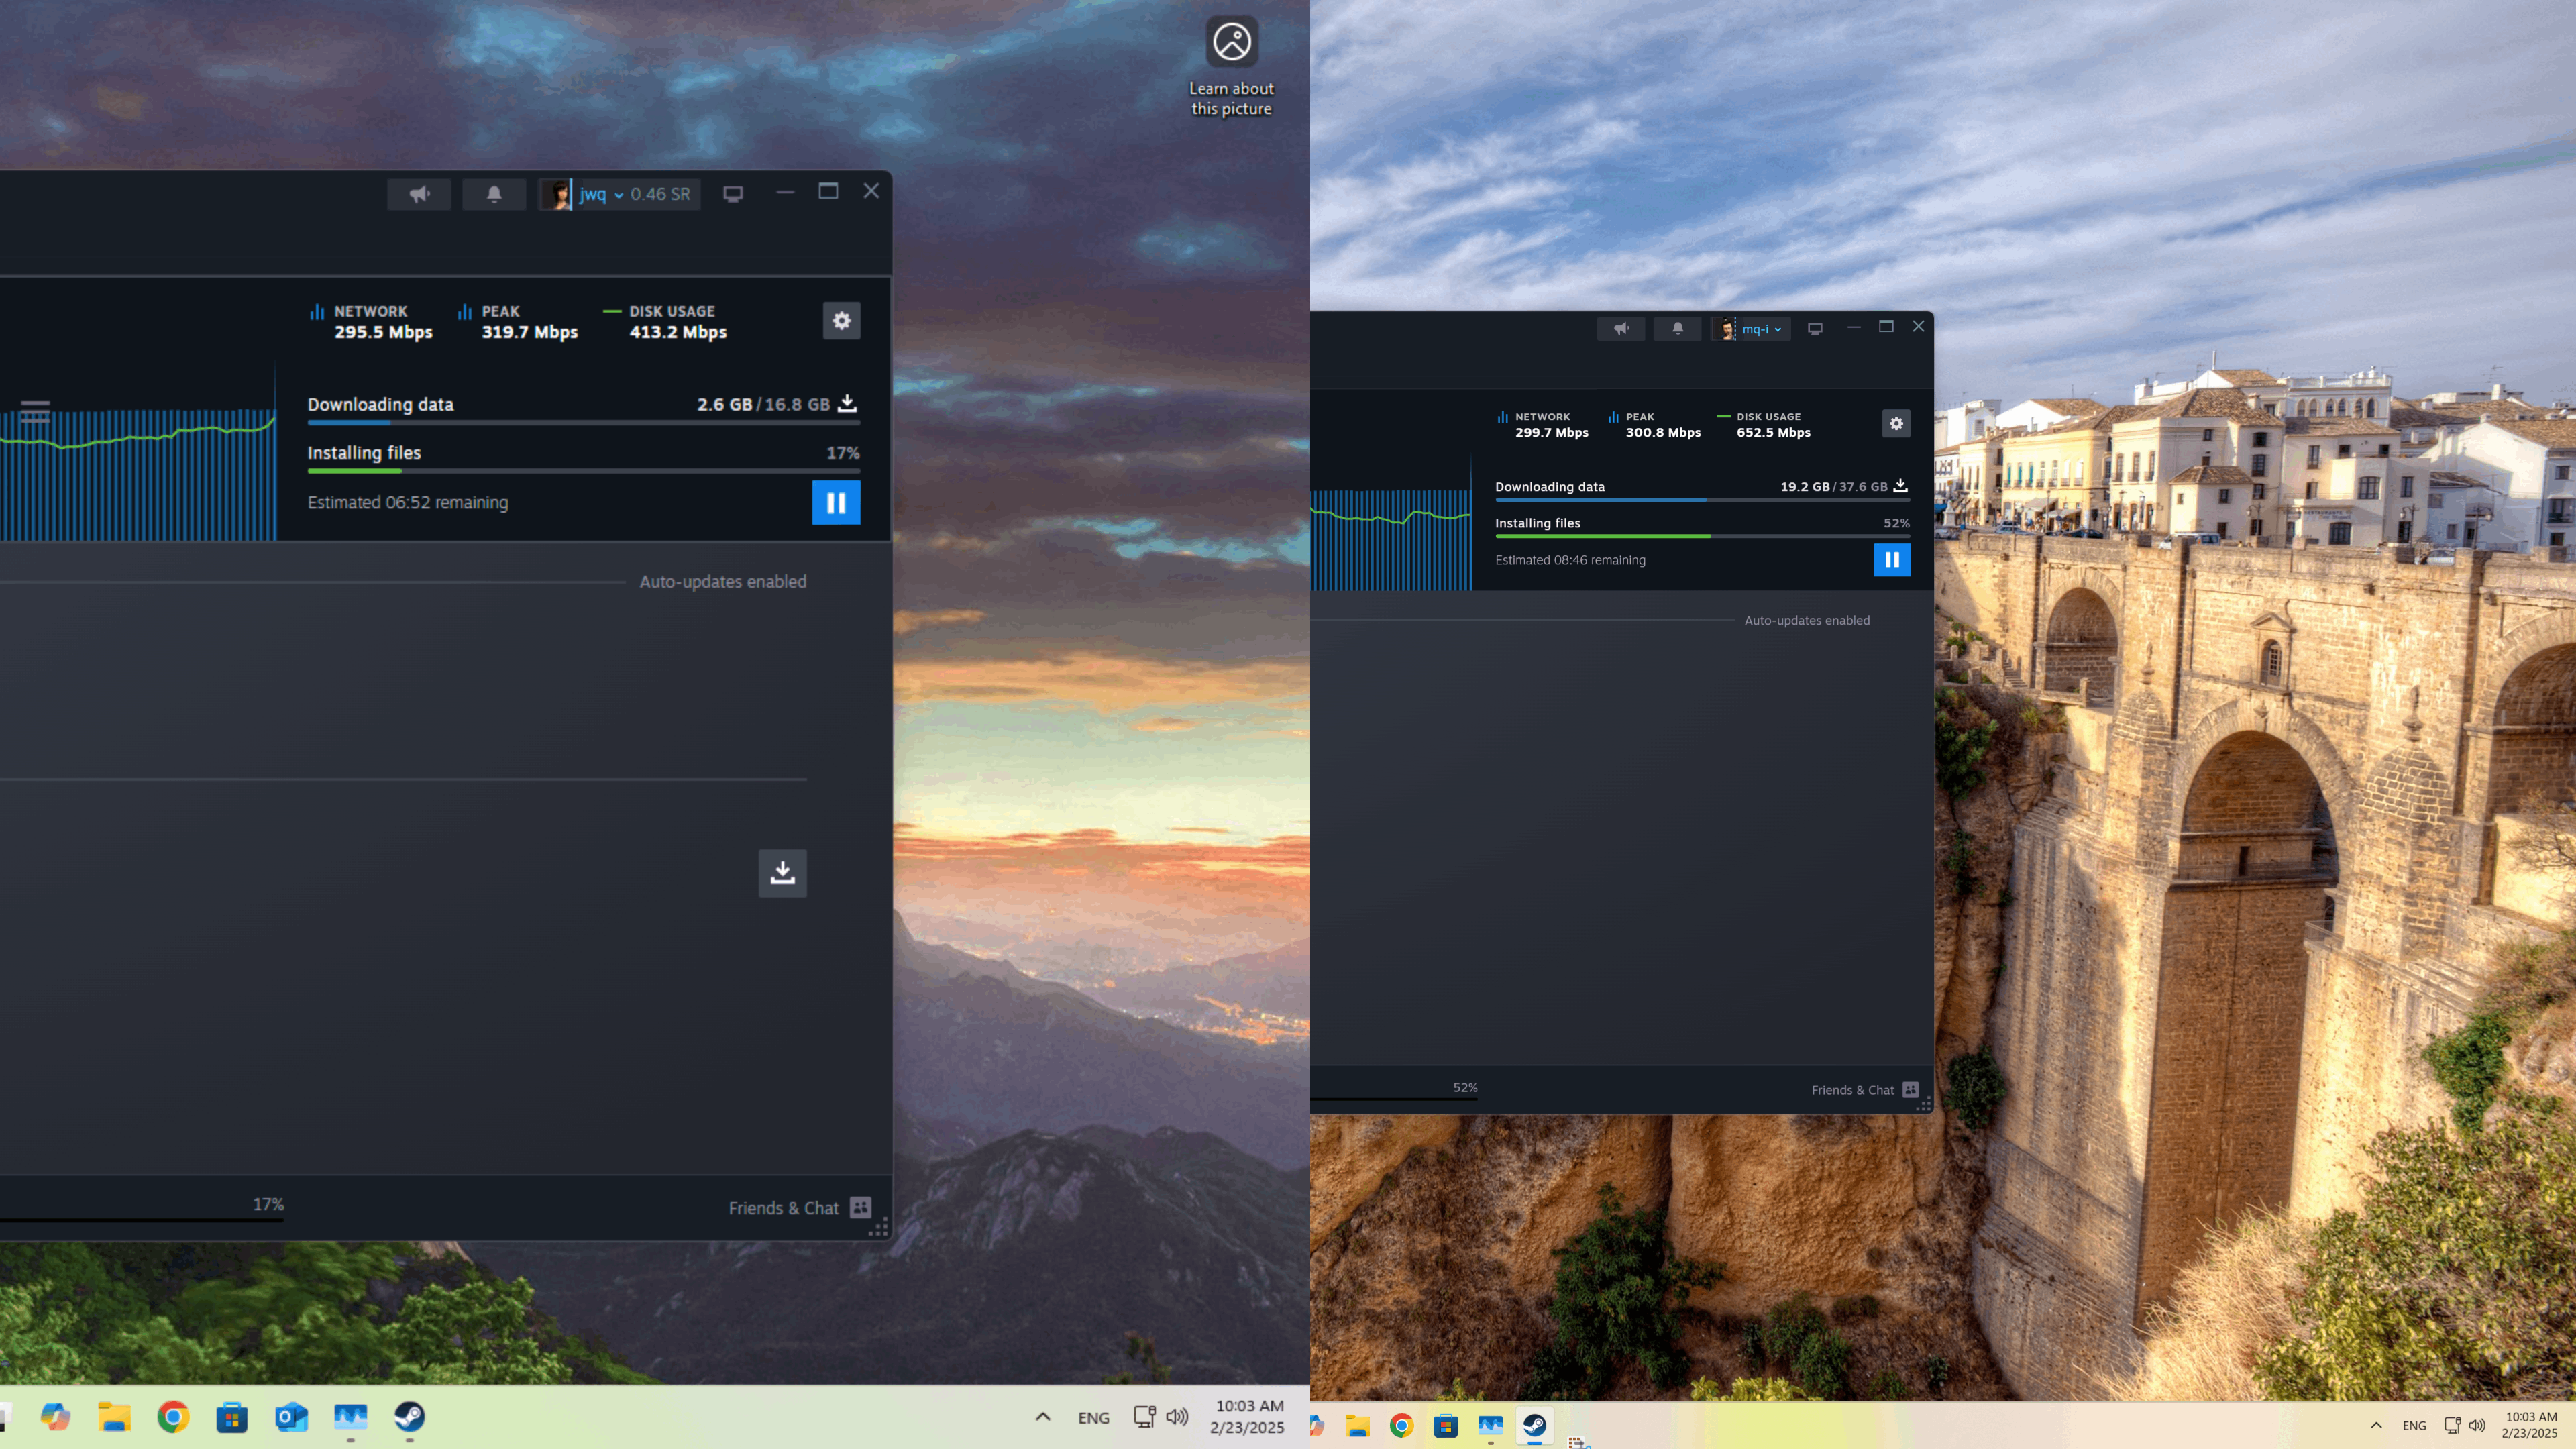
Task: Click friends list grid icon in mq-i window
Action: point(1911,1089)
